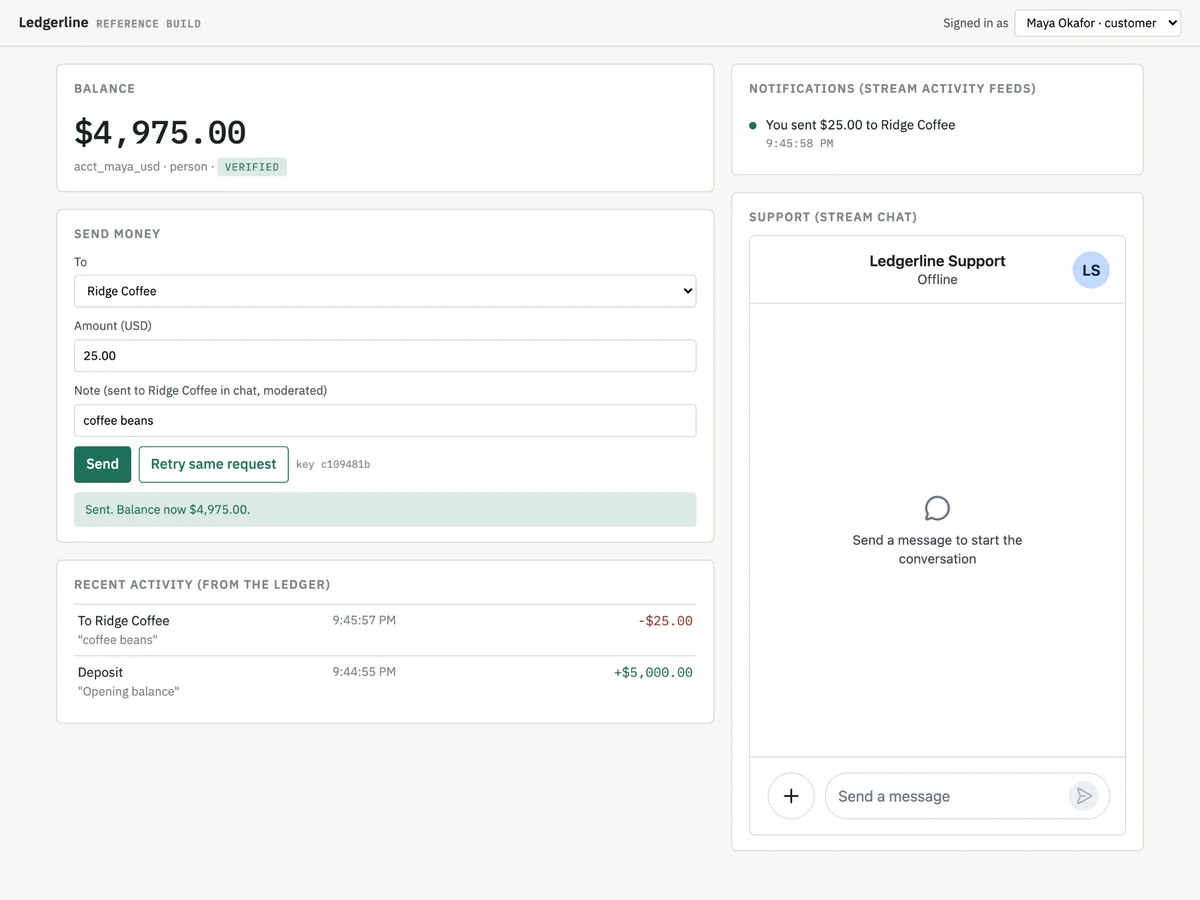Focus the Note input field
This screenshot has height=900, width=1200.
[x=385, y=420]
